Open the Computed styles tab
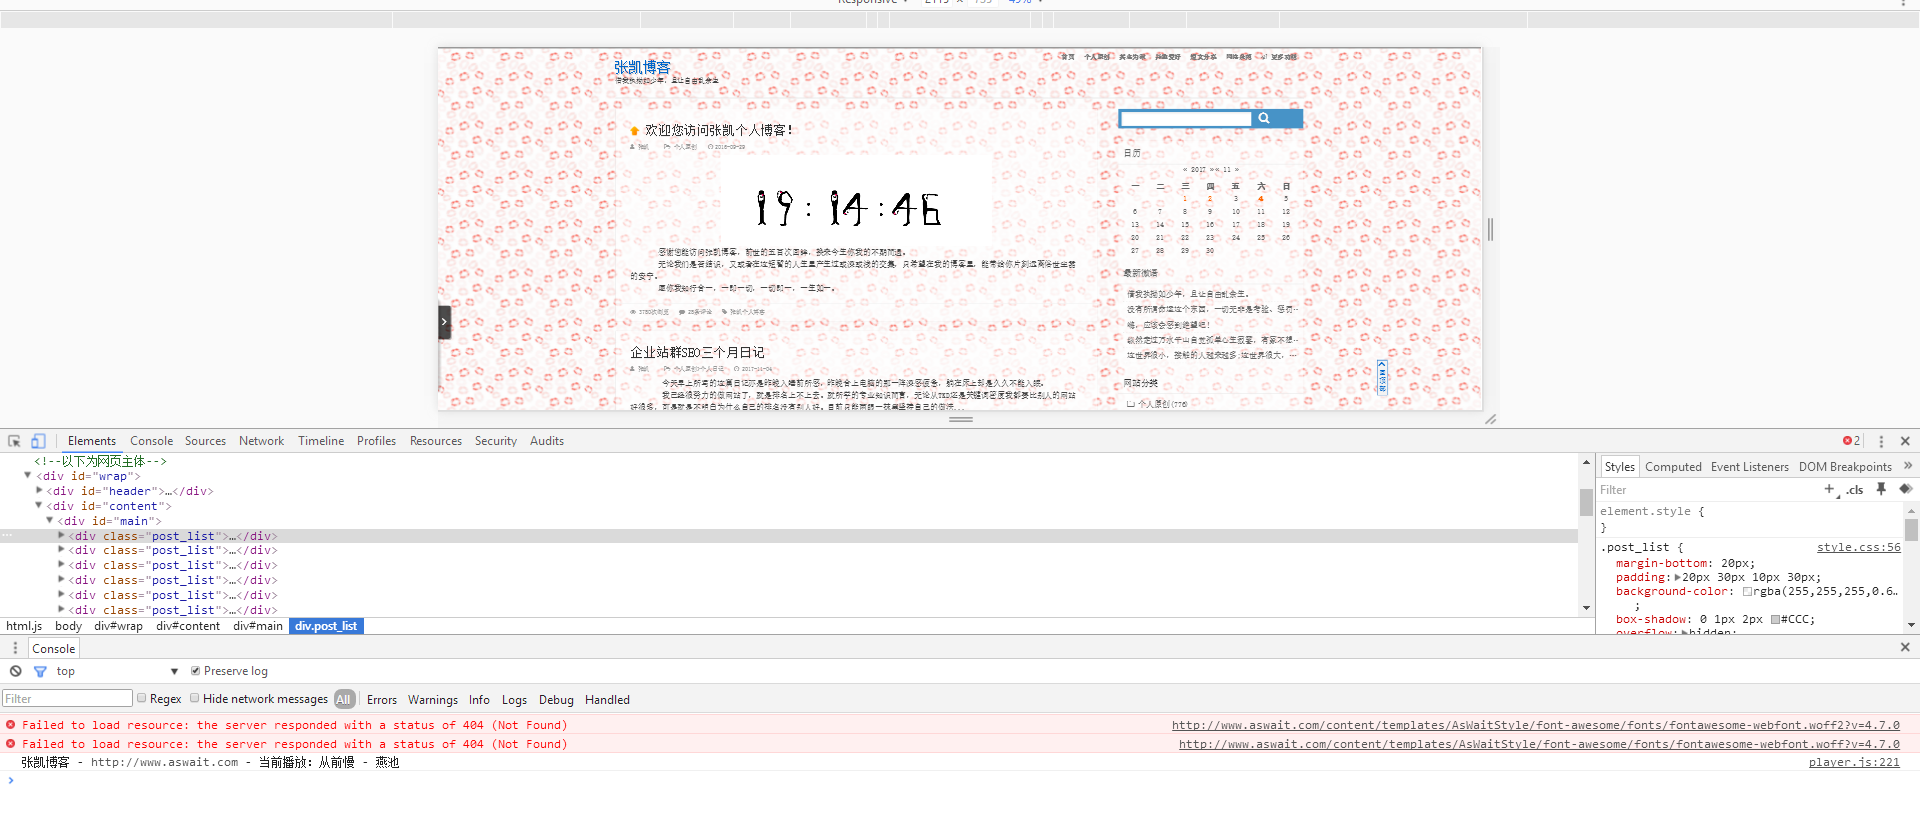This screenshot has width=1920, height=818. point(1673,467)
